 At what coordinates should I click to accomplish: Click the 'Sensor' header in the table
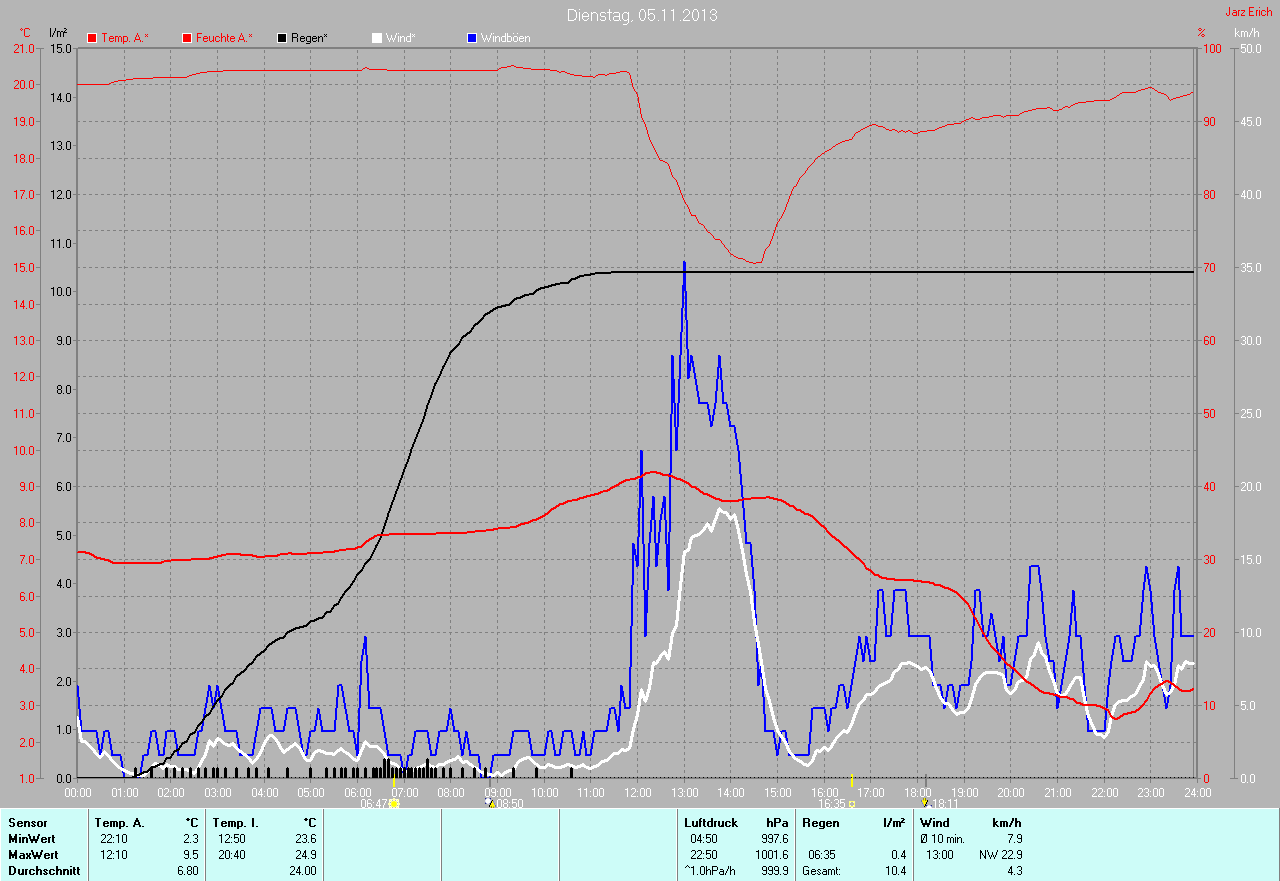[28, 823]
